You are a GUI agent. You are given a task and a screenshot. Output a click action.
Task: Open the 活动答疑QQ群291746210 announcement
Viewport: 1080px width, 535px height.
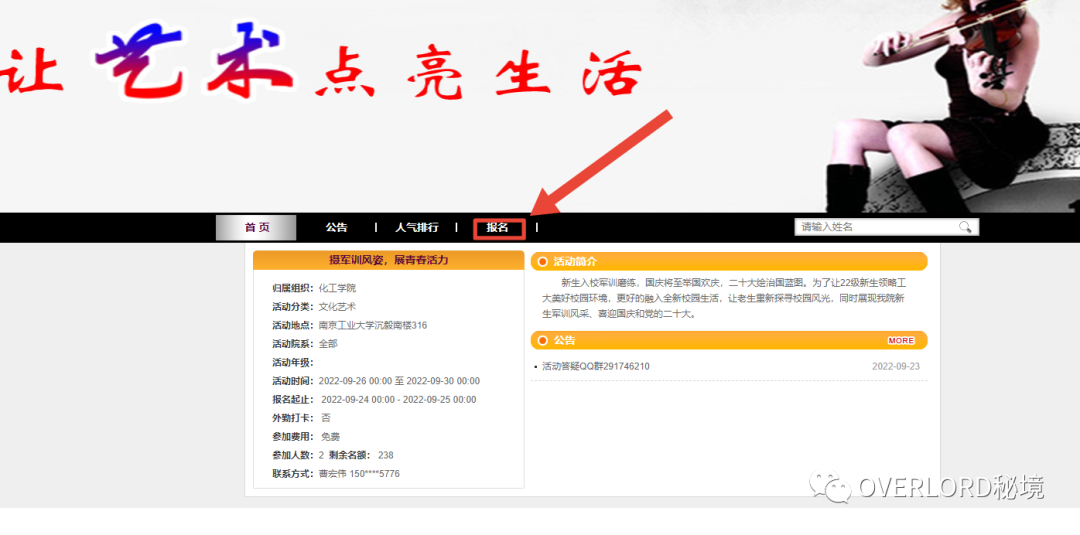595,367
